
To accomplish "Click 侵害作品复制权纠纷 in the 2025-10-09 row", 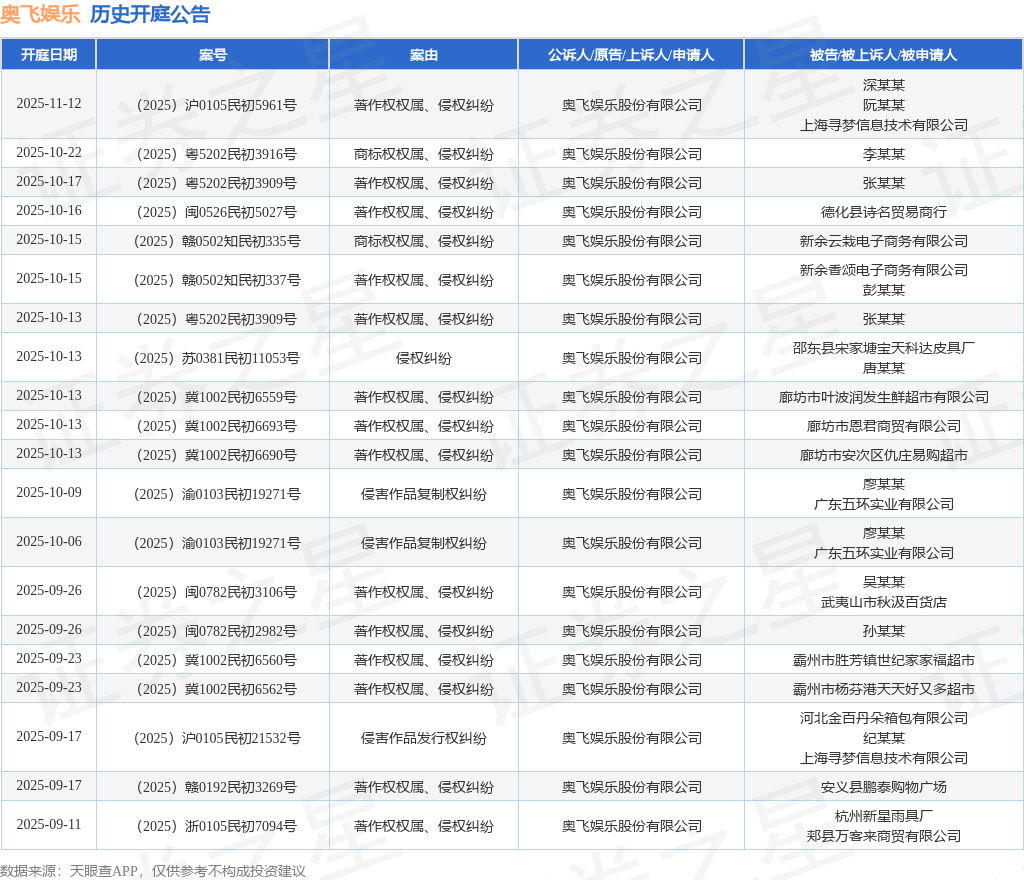I will 424,494.
